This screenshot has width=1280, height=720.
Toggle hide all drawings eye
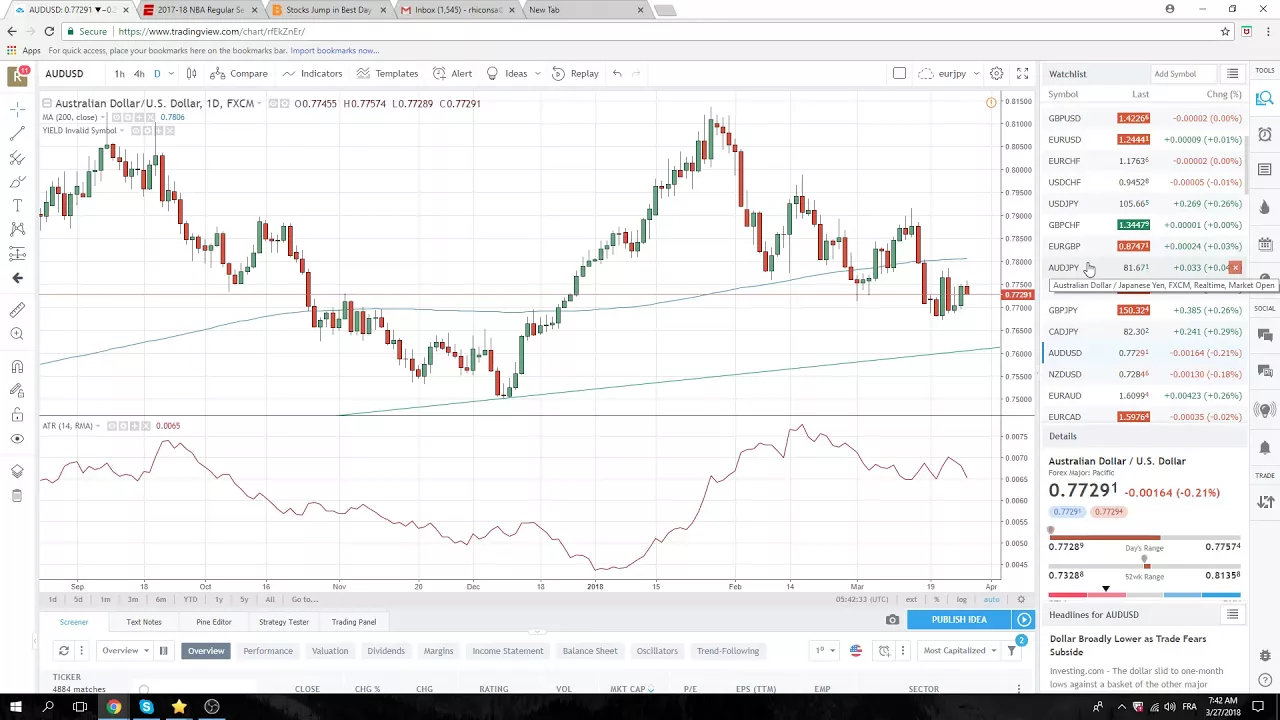coord(17,439)
